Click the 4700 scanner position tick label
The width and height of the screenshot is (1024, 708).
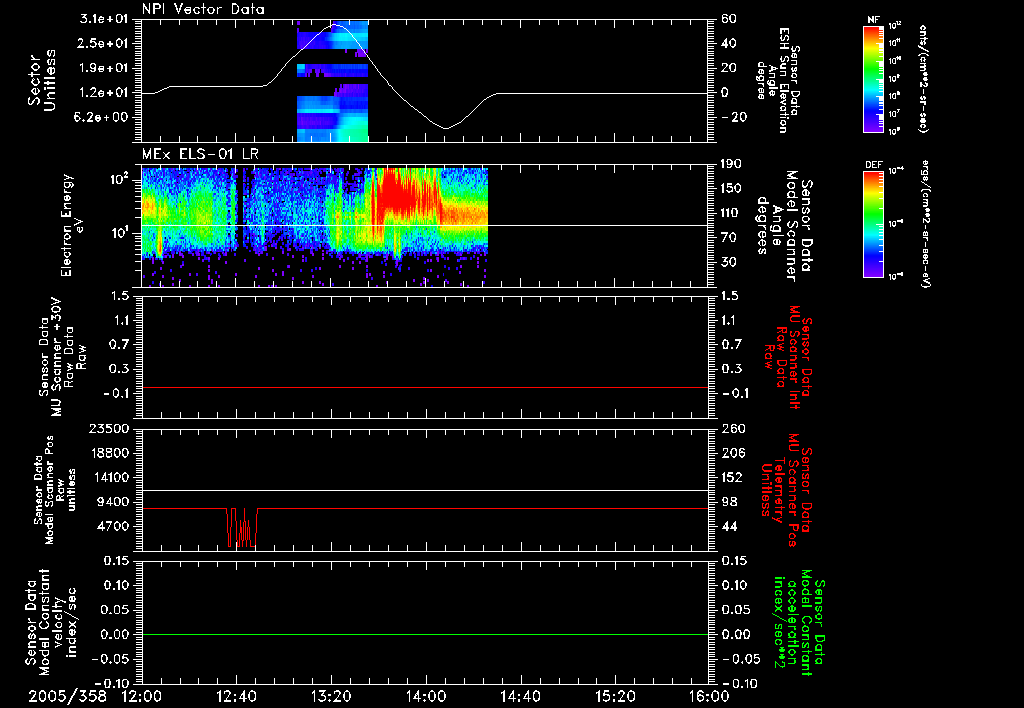click(x=113, y=526)
